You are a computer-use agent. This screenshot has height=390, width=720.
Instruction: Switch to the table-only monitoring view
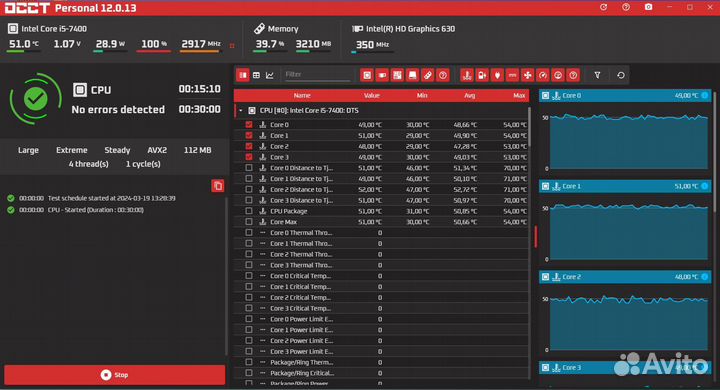click(x=256, y=75)
